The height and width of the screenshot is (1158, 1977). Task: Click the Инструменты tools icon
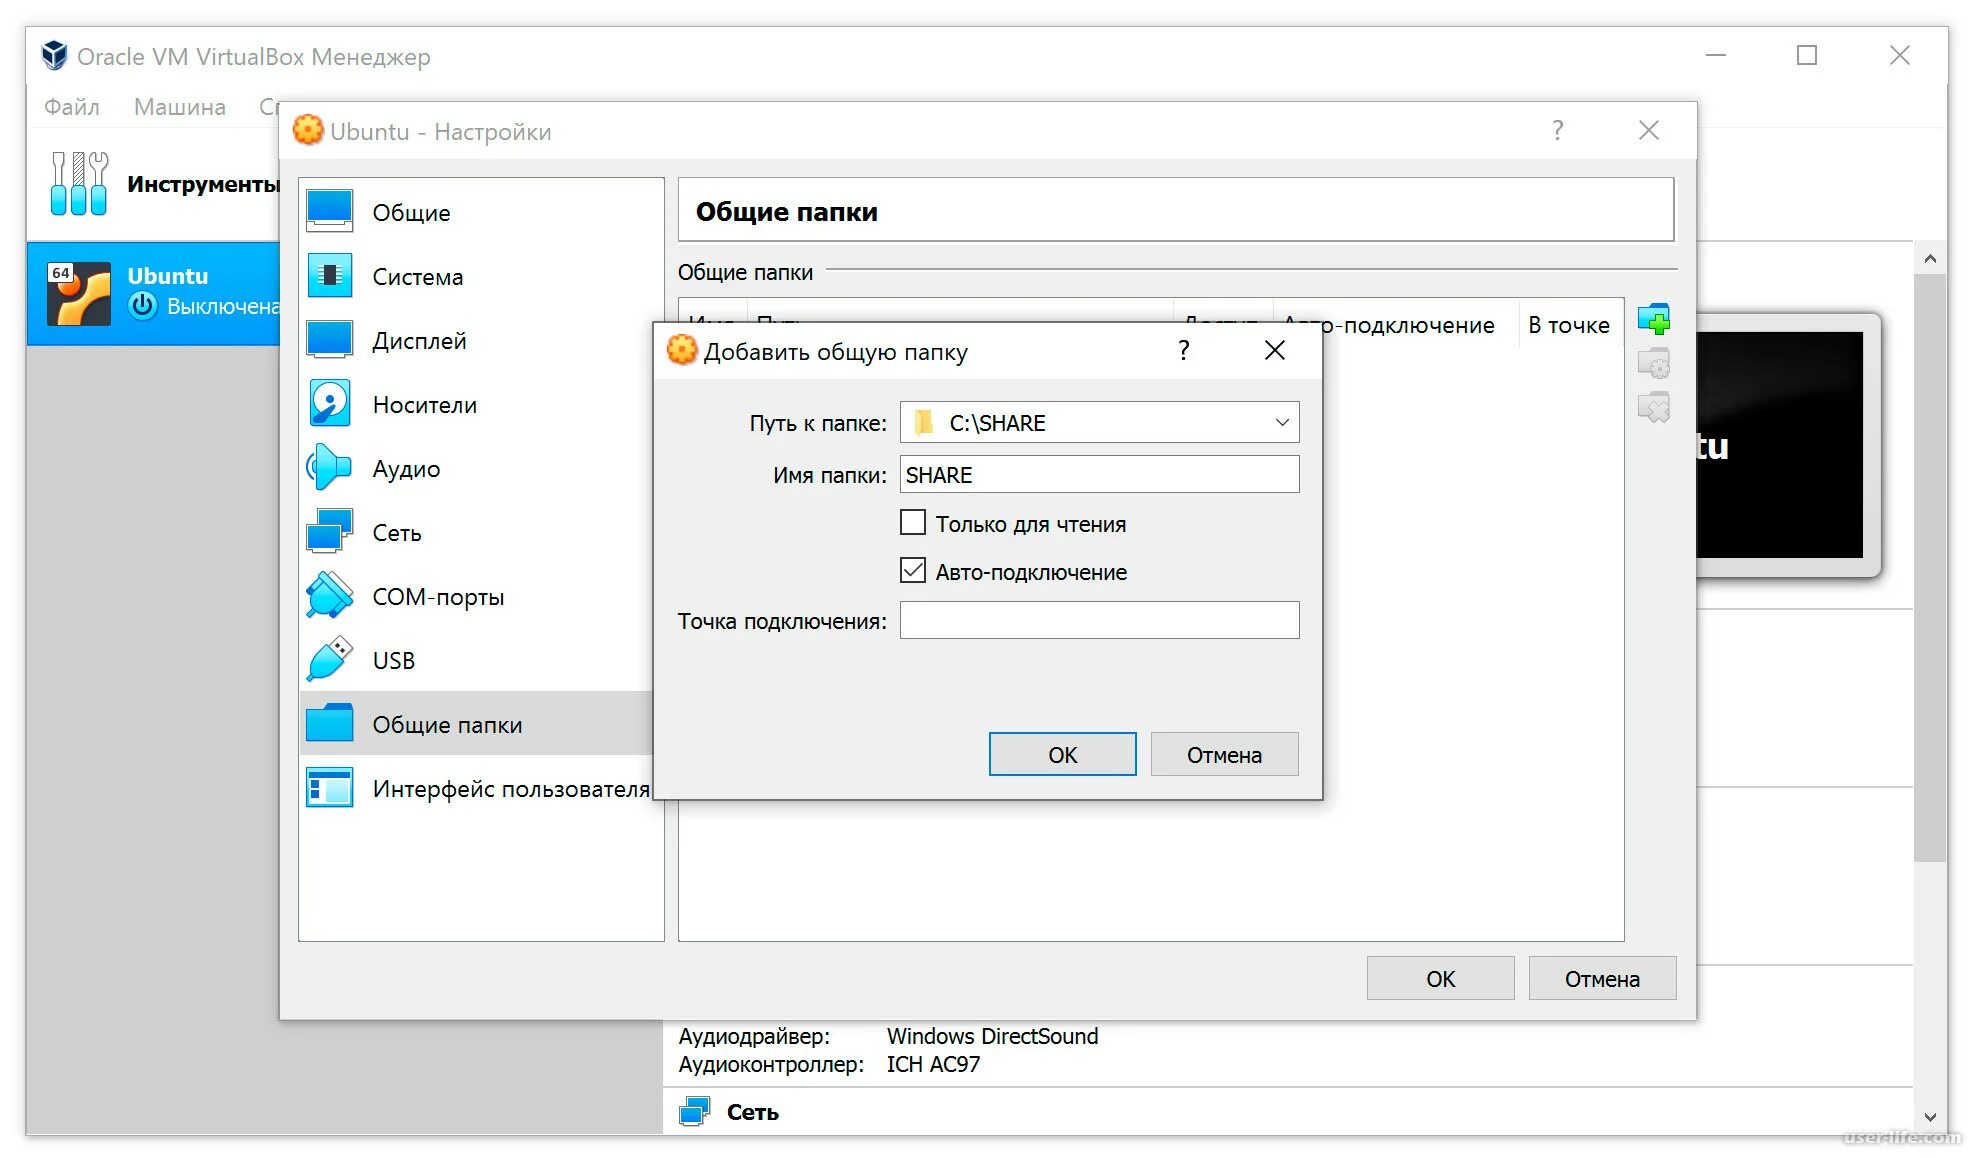tap(79, 184)
